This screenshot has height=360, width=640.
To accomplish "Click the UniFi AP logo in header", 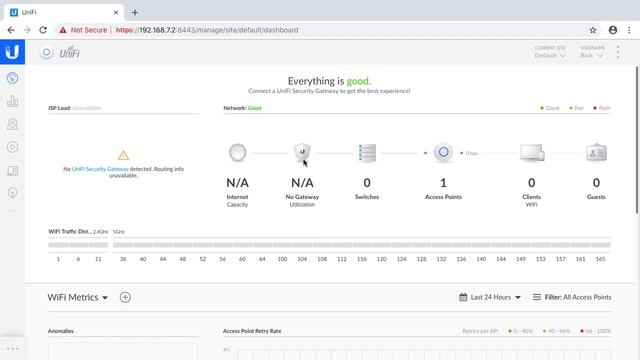I will pos(46,53).
